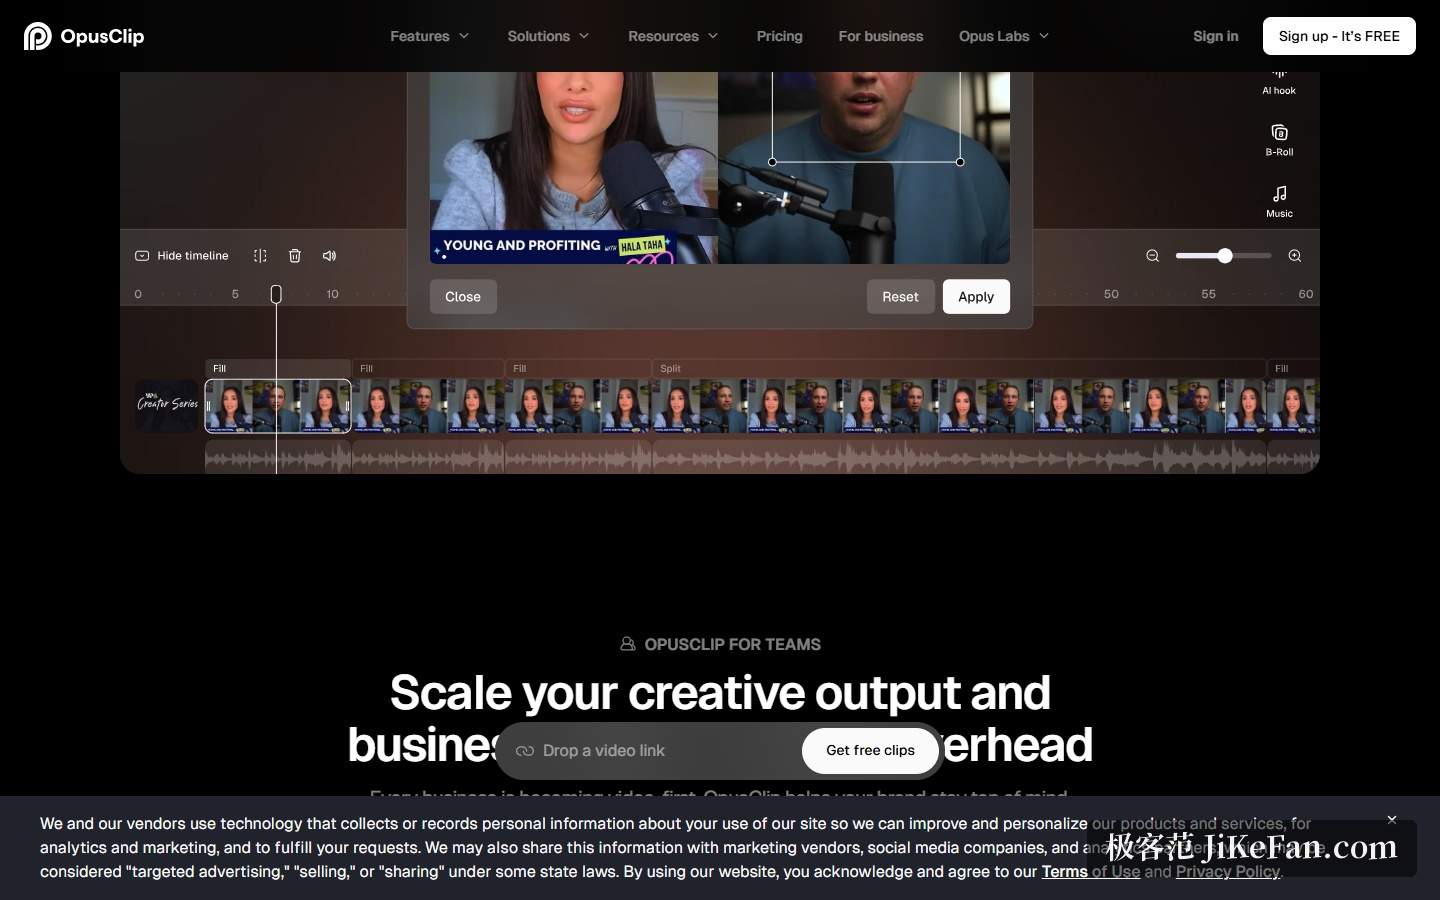Image resolution: width=1440 pixels, height=900 pixels.
Task: Click the 10 mark on timeline ruler
Action: pyautogui.click(x=332, y=294)
